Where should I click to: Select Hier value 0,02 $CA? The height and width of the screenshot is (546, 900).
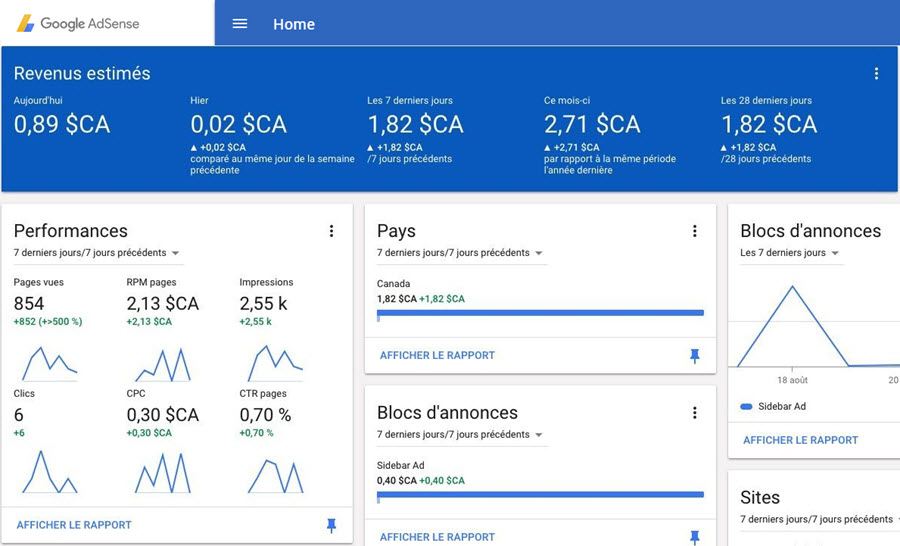238,125
